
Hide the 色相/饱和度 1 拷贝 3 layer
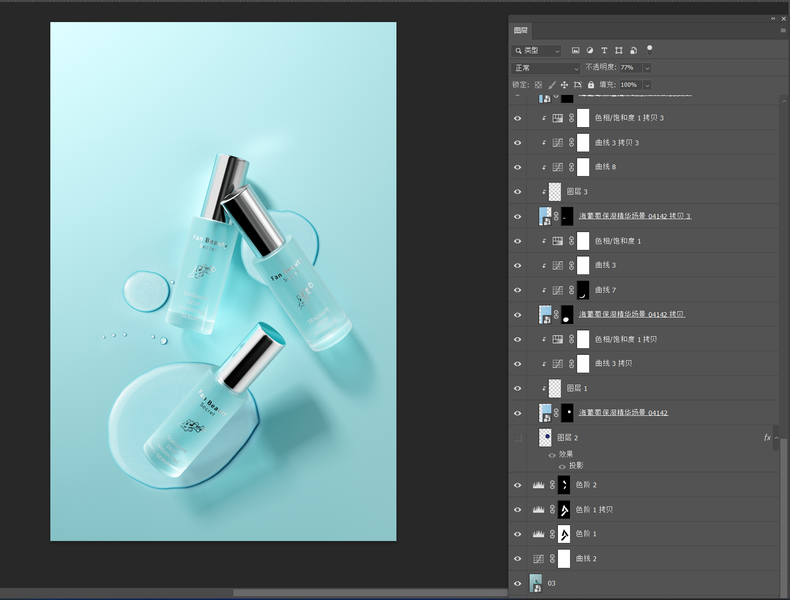[x=517, y=118]
